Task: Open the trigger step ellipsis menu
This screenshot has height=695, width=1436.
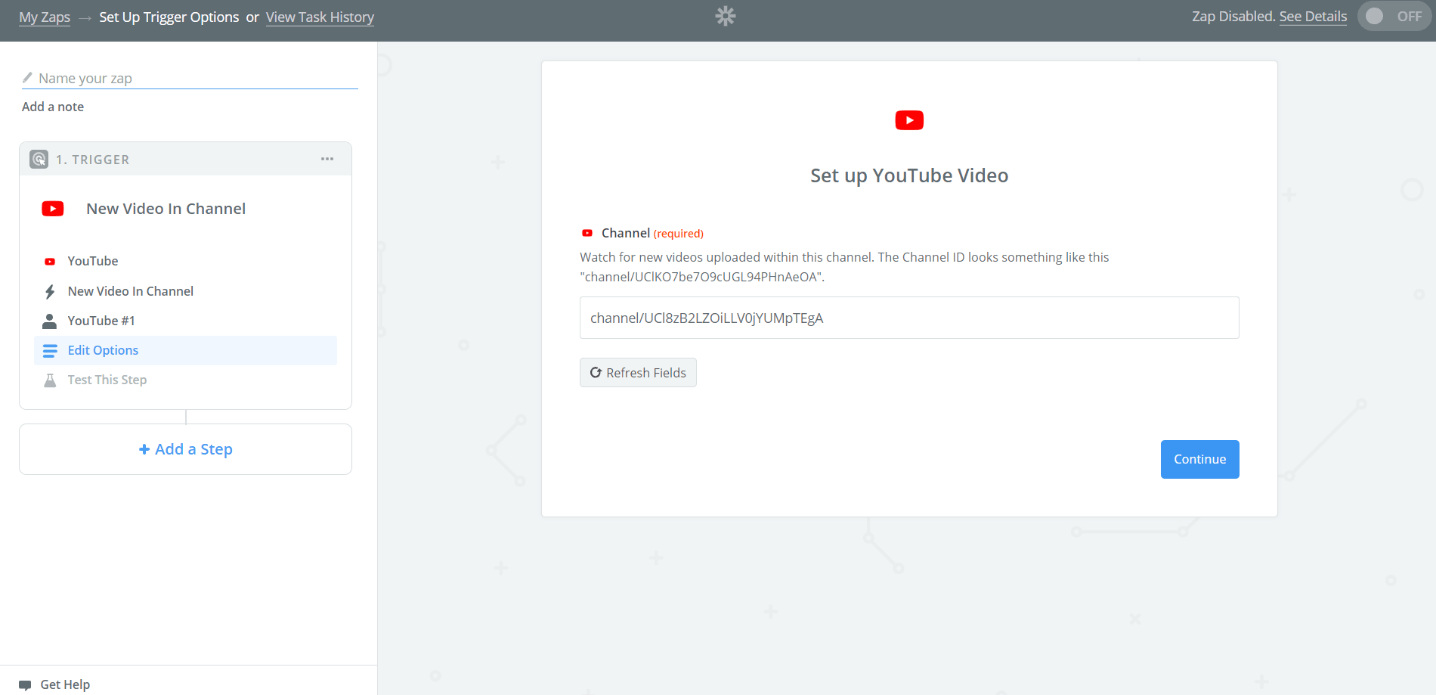Action: [327, 158]
